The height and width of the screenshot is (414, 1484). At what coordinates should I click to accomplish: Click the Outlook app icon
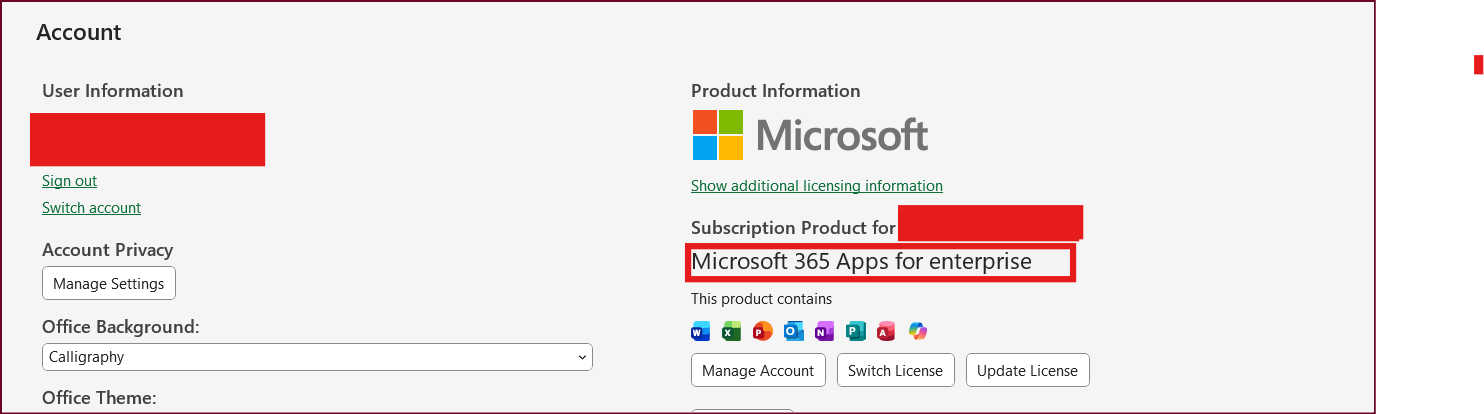[x=794, y=331]
